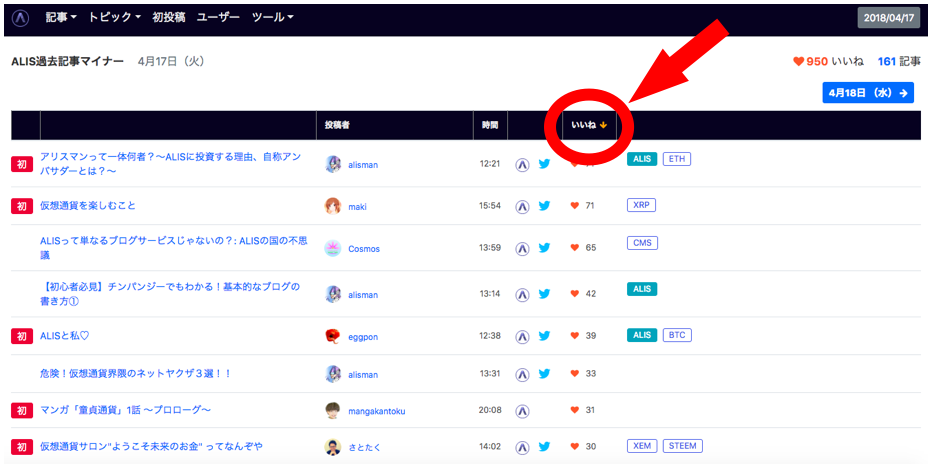
Task: Open Twitter icon for the 13:31 article
Action: click(544, 374)
